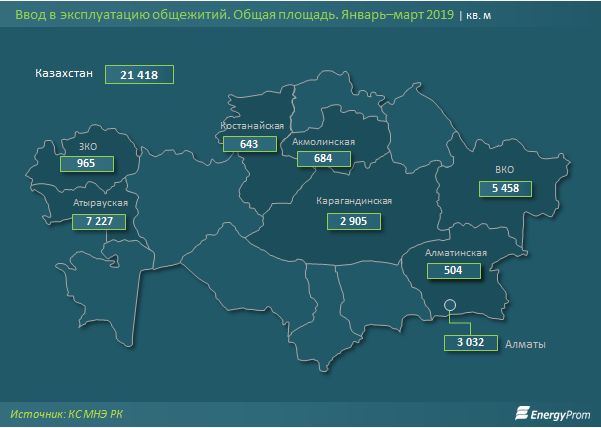Click the Almaty city circle marker

coord(450,305)
